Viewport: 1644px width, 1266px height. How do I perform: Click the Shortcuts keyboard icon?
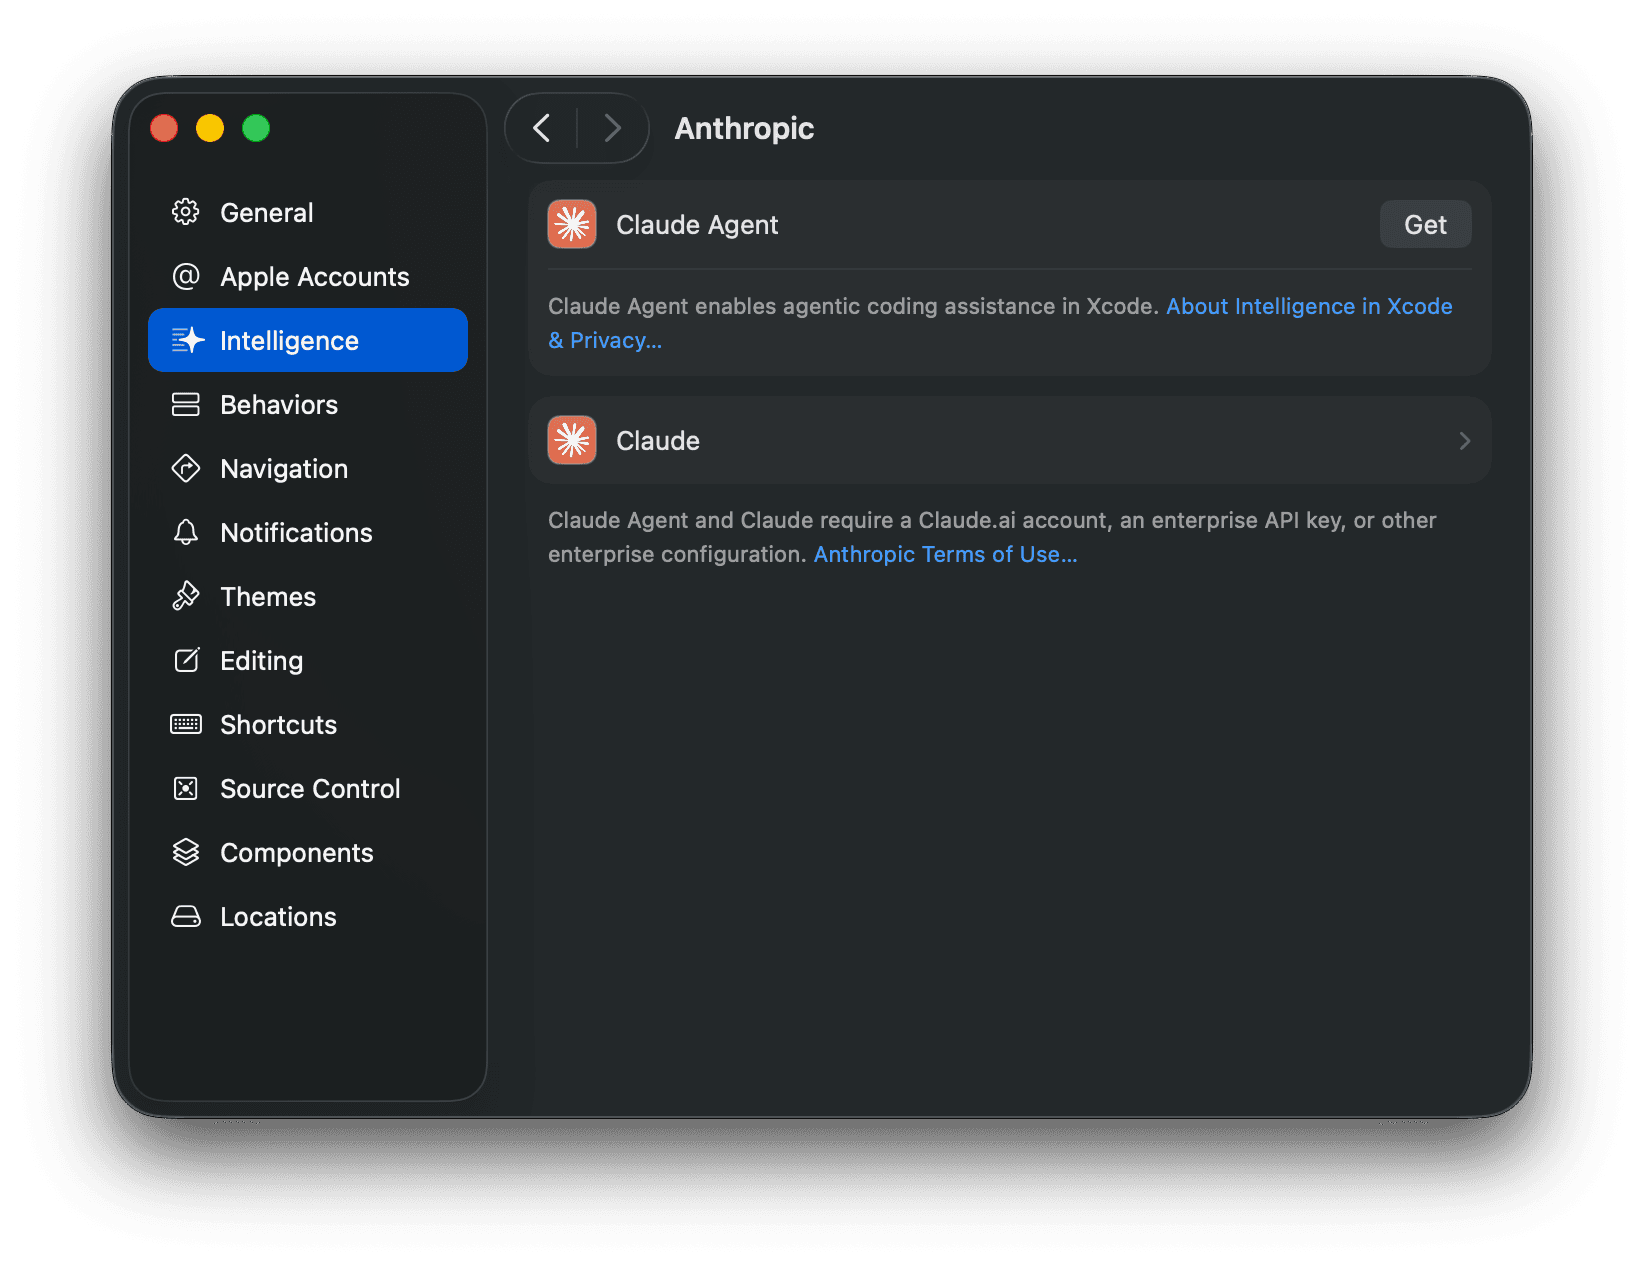[186, 724]
